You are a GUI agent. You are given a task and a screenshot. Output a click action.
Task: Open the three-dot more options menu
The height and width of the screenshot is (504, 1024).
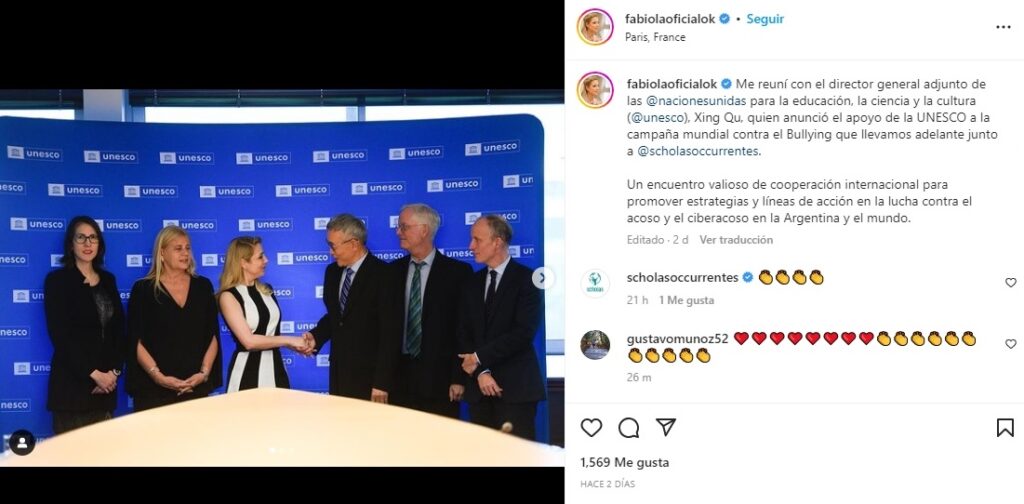pyautogui.click(x=1003, y=27)
